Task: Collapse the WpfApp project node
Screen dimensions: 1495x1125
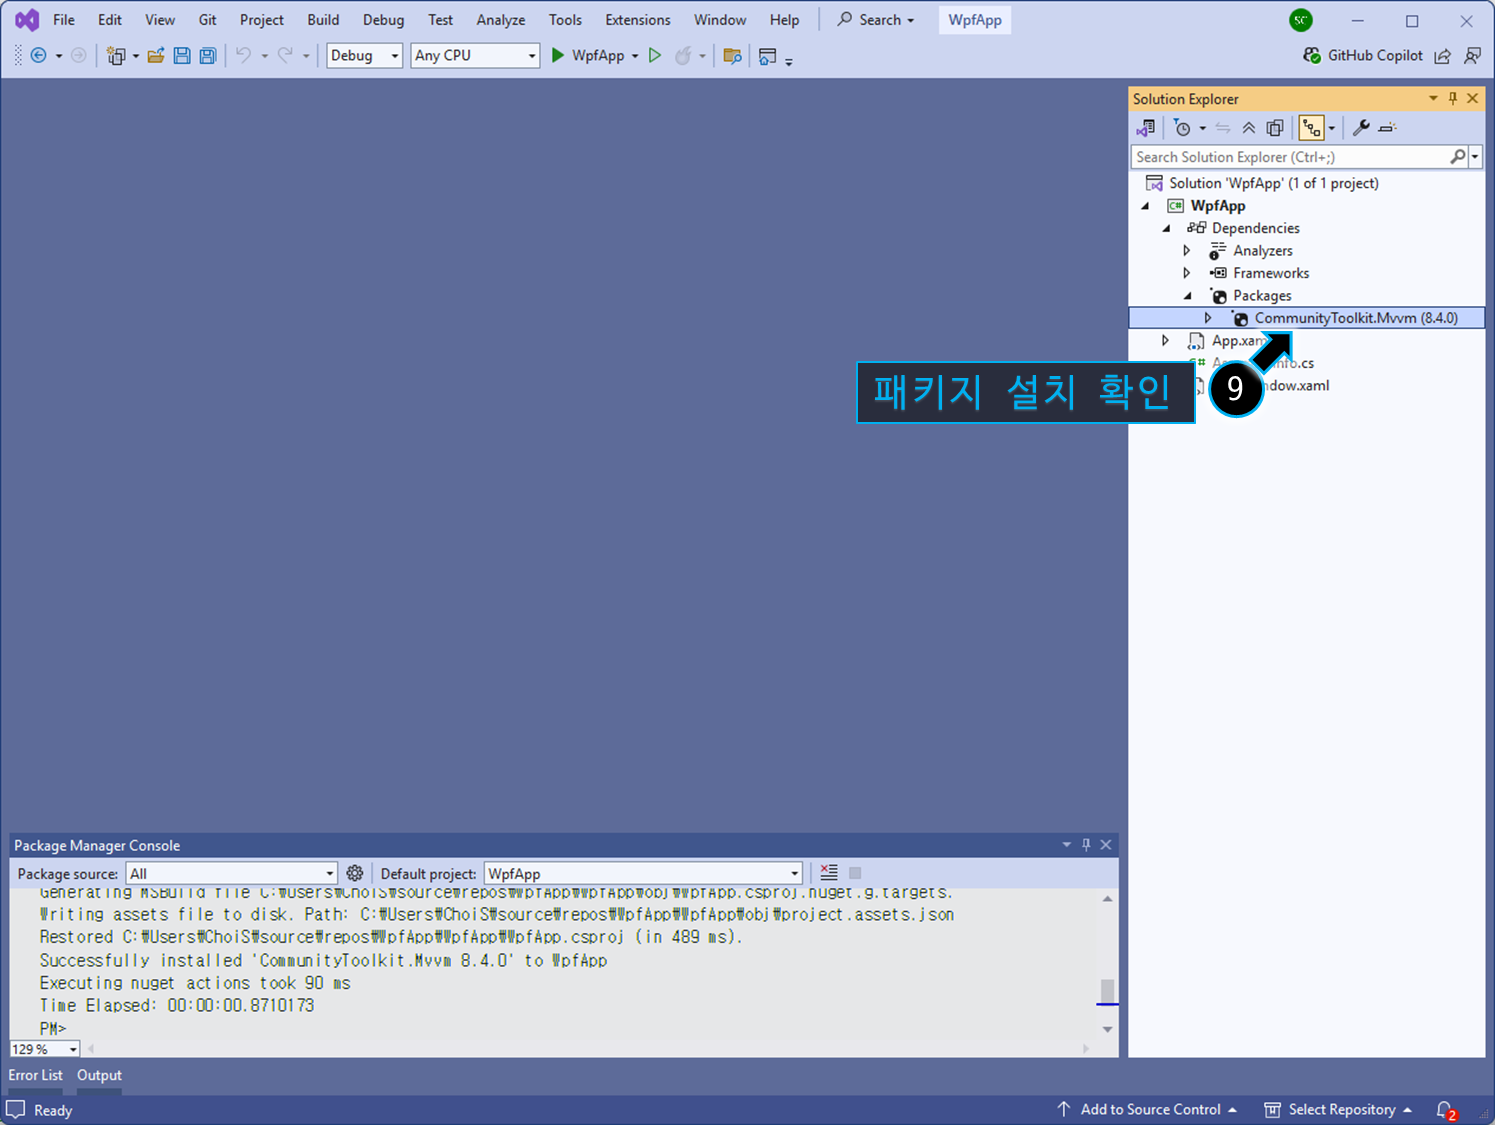Action: (x=1146, y=206)
